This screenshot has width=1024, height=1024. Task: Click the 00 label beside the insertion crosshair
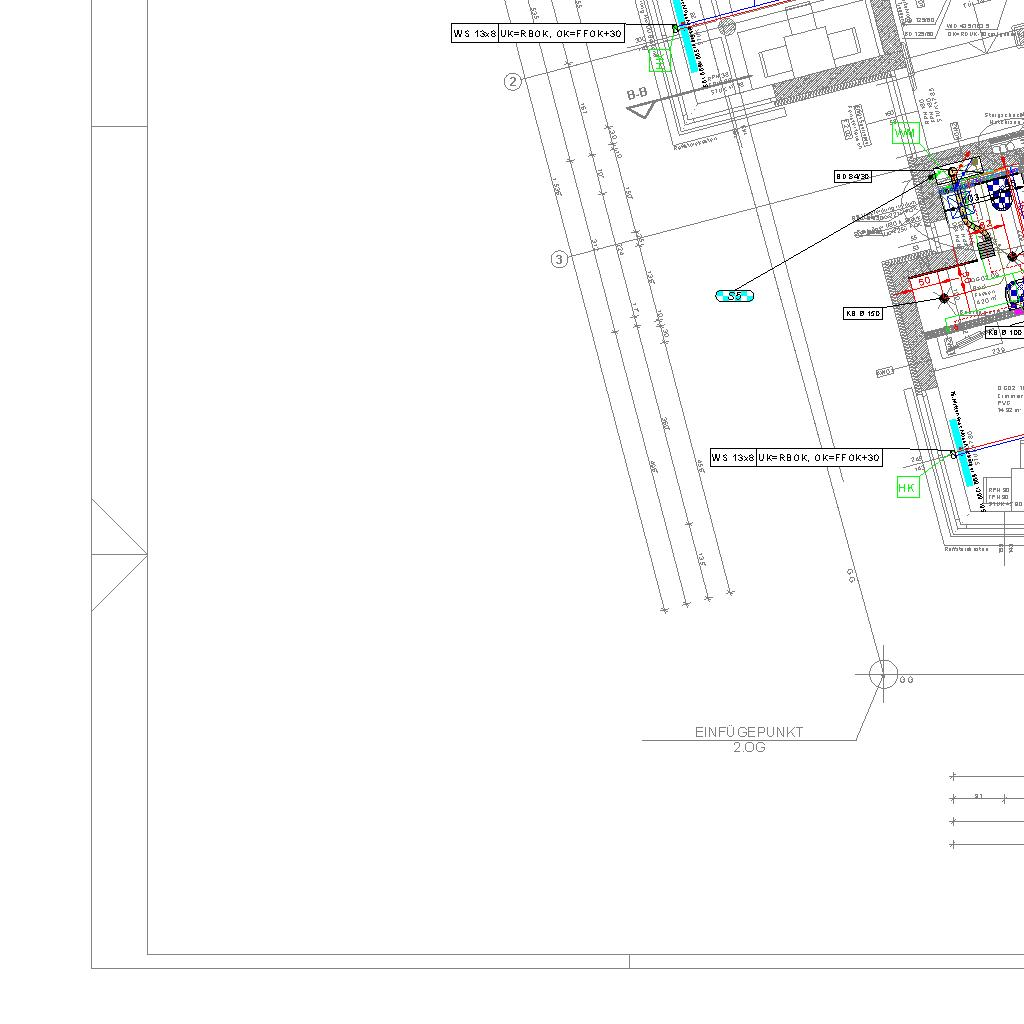tap(906, 680)
